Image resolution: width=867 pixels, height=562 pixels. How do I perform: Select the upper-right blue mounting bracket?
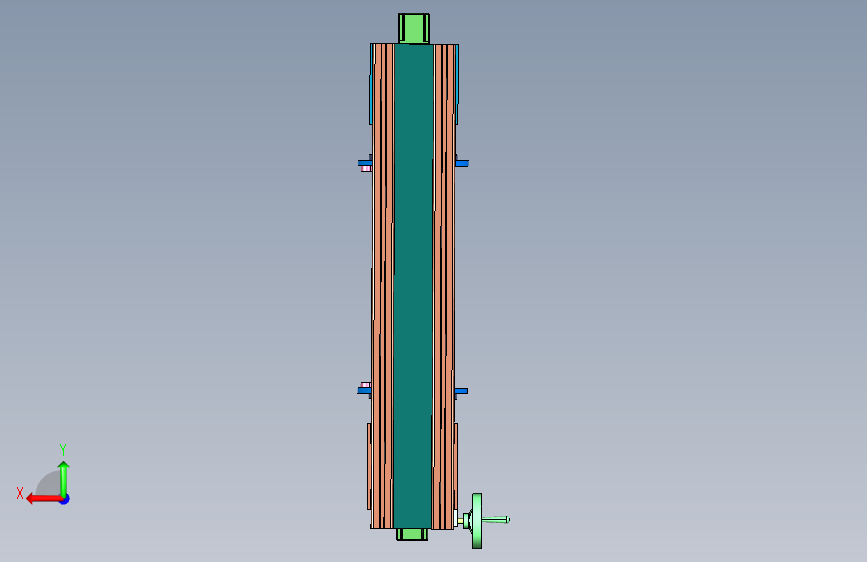pyautogui.click(x=462, y=163)
